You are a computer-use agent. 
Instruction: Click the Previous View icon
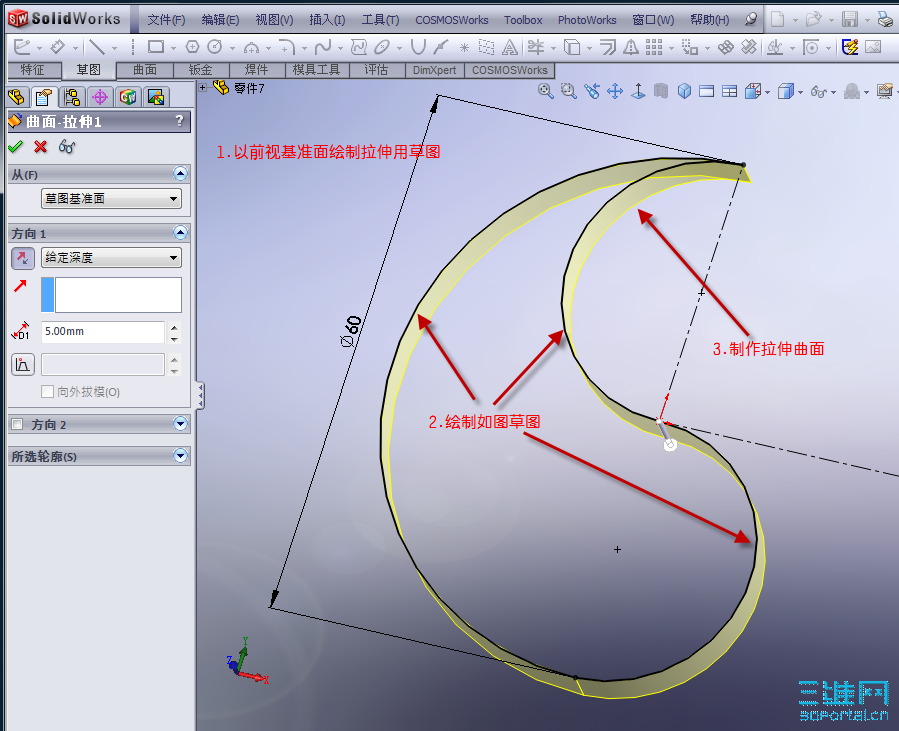pos(592,91)
